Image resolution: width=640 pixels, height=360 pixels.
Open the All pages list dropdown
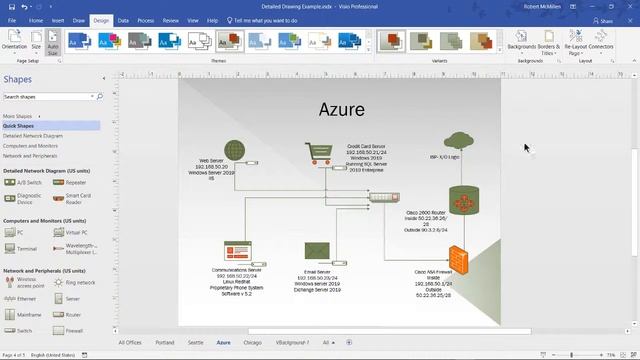(329, 342)
